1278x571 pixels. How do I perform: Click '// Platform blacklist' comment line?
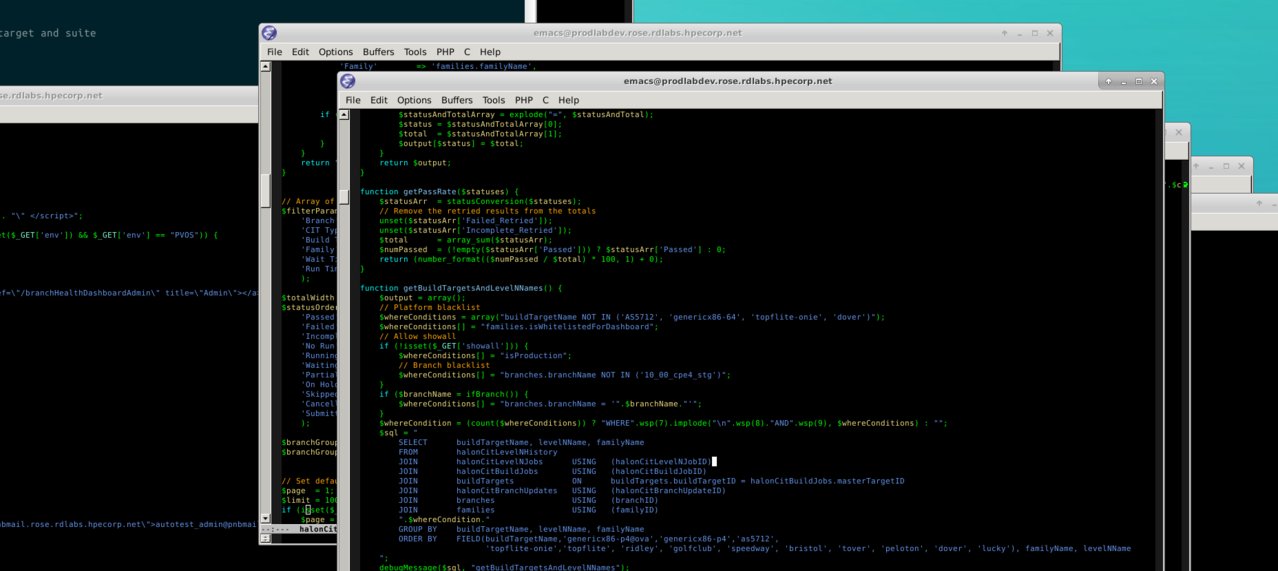coord(428,307)
